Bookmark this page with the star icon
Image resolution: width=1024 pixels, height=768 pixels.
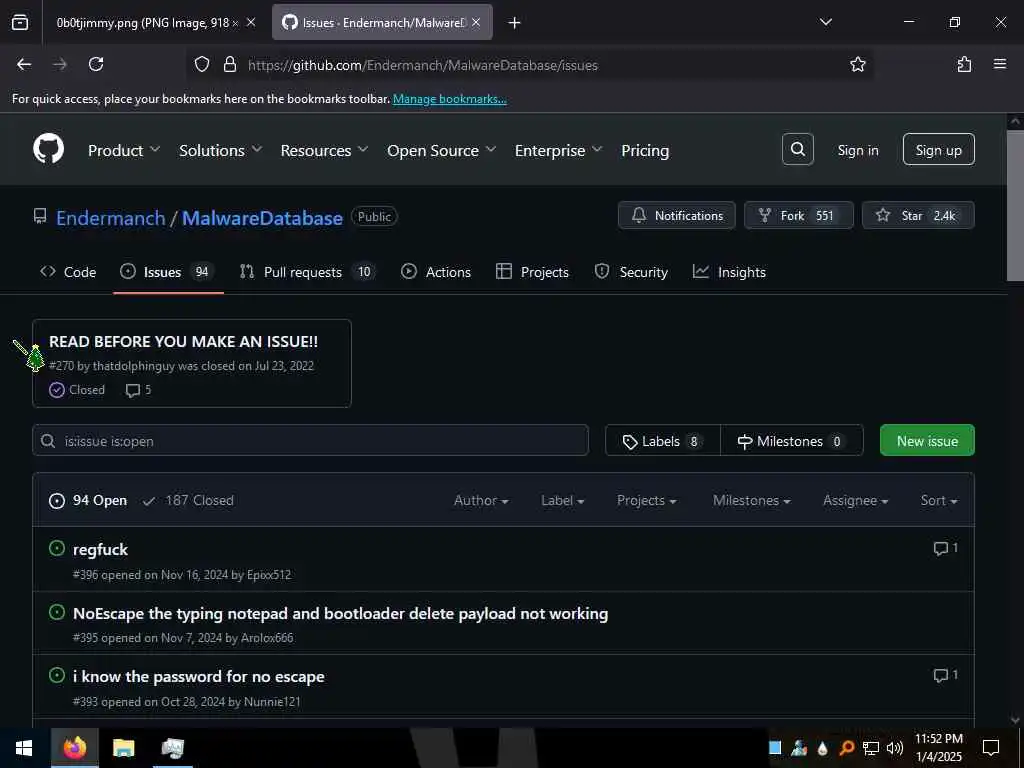(x=857, y=64)
